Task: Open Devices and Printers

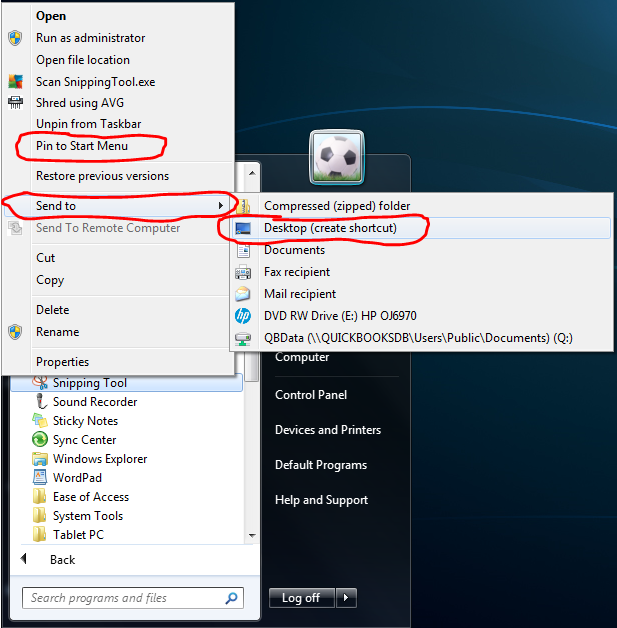Action: point(328,430)
